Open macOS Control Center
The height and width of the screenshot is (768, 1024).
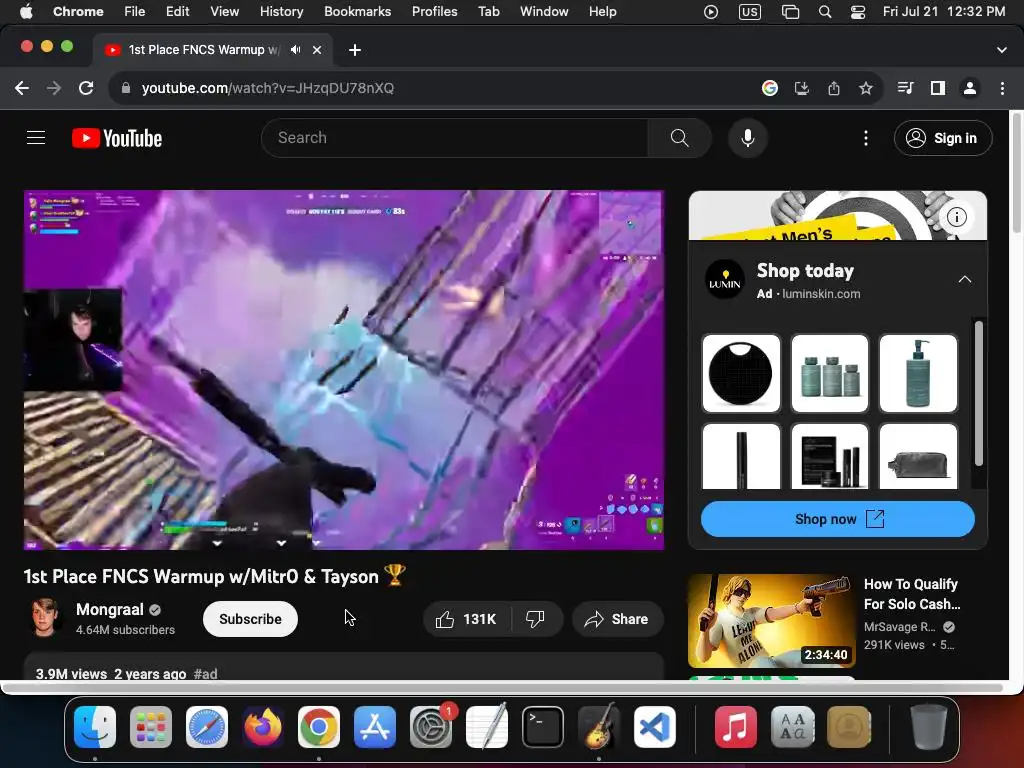[x=857, y=12]
